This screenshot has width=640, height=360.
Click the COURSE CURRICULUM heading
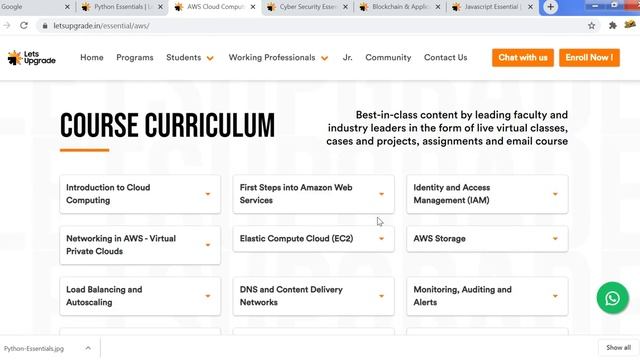click(x=167, y=125)
